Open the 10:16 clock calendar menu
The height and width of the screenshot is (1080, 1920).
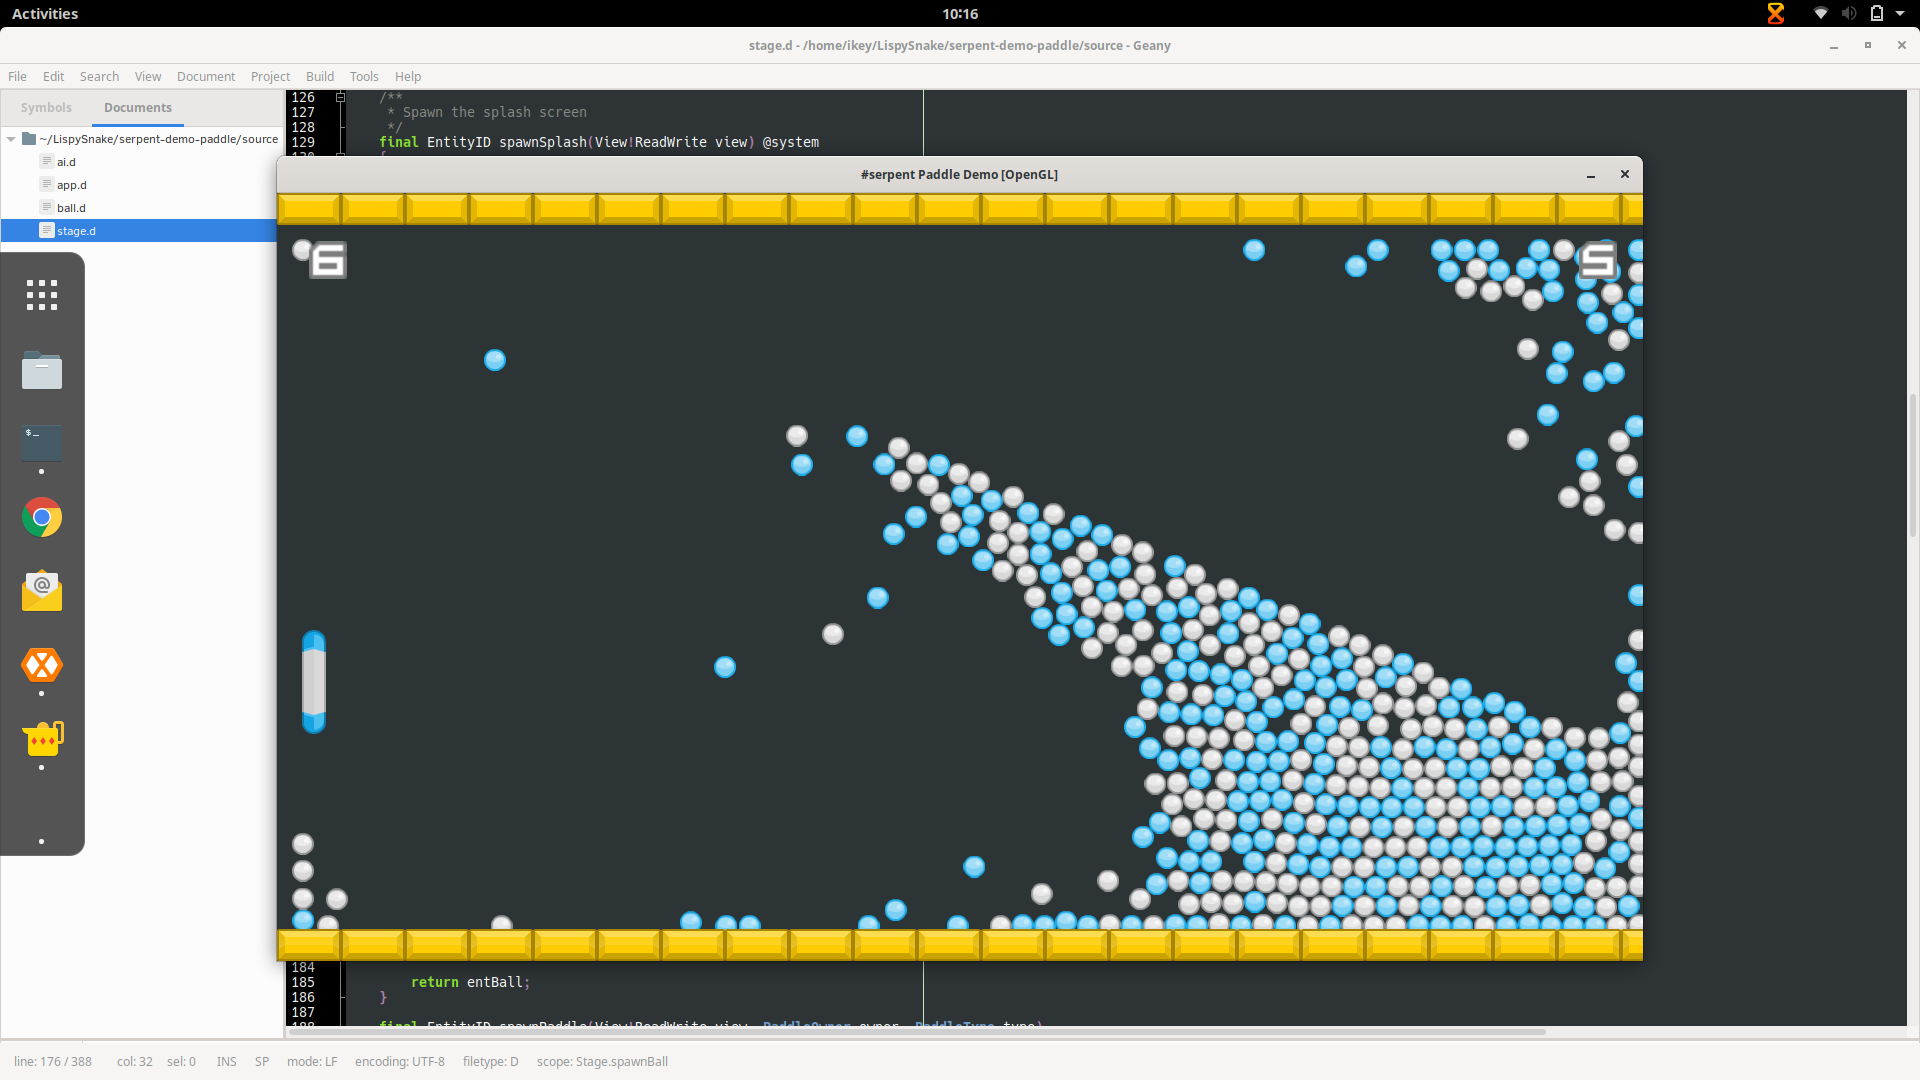[960, 13]
